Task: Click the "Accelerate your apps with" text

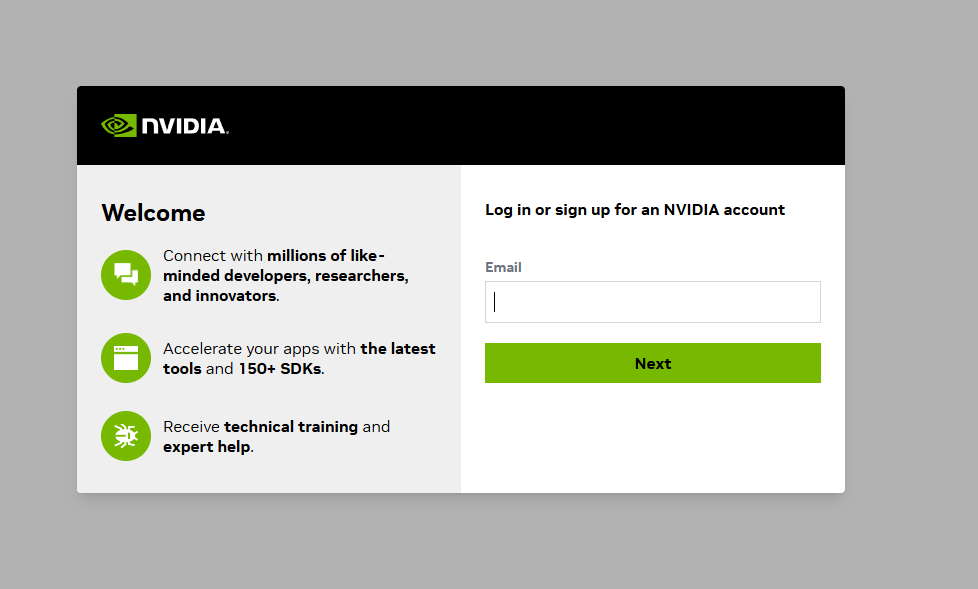Action: [x=259, y=349]
